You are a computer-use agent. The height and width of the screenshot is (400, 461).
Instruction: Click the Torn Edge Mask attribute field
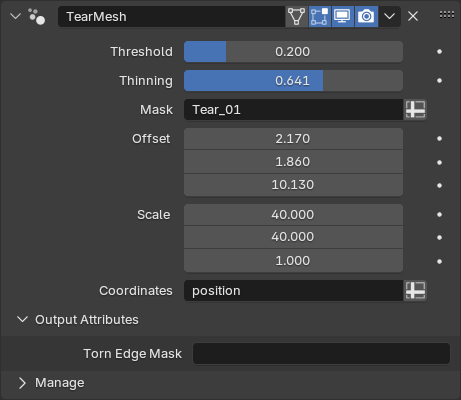coord(321,354)
